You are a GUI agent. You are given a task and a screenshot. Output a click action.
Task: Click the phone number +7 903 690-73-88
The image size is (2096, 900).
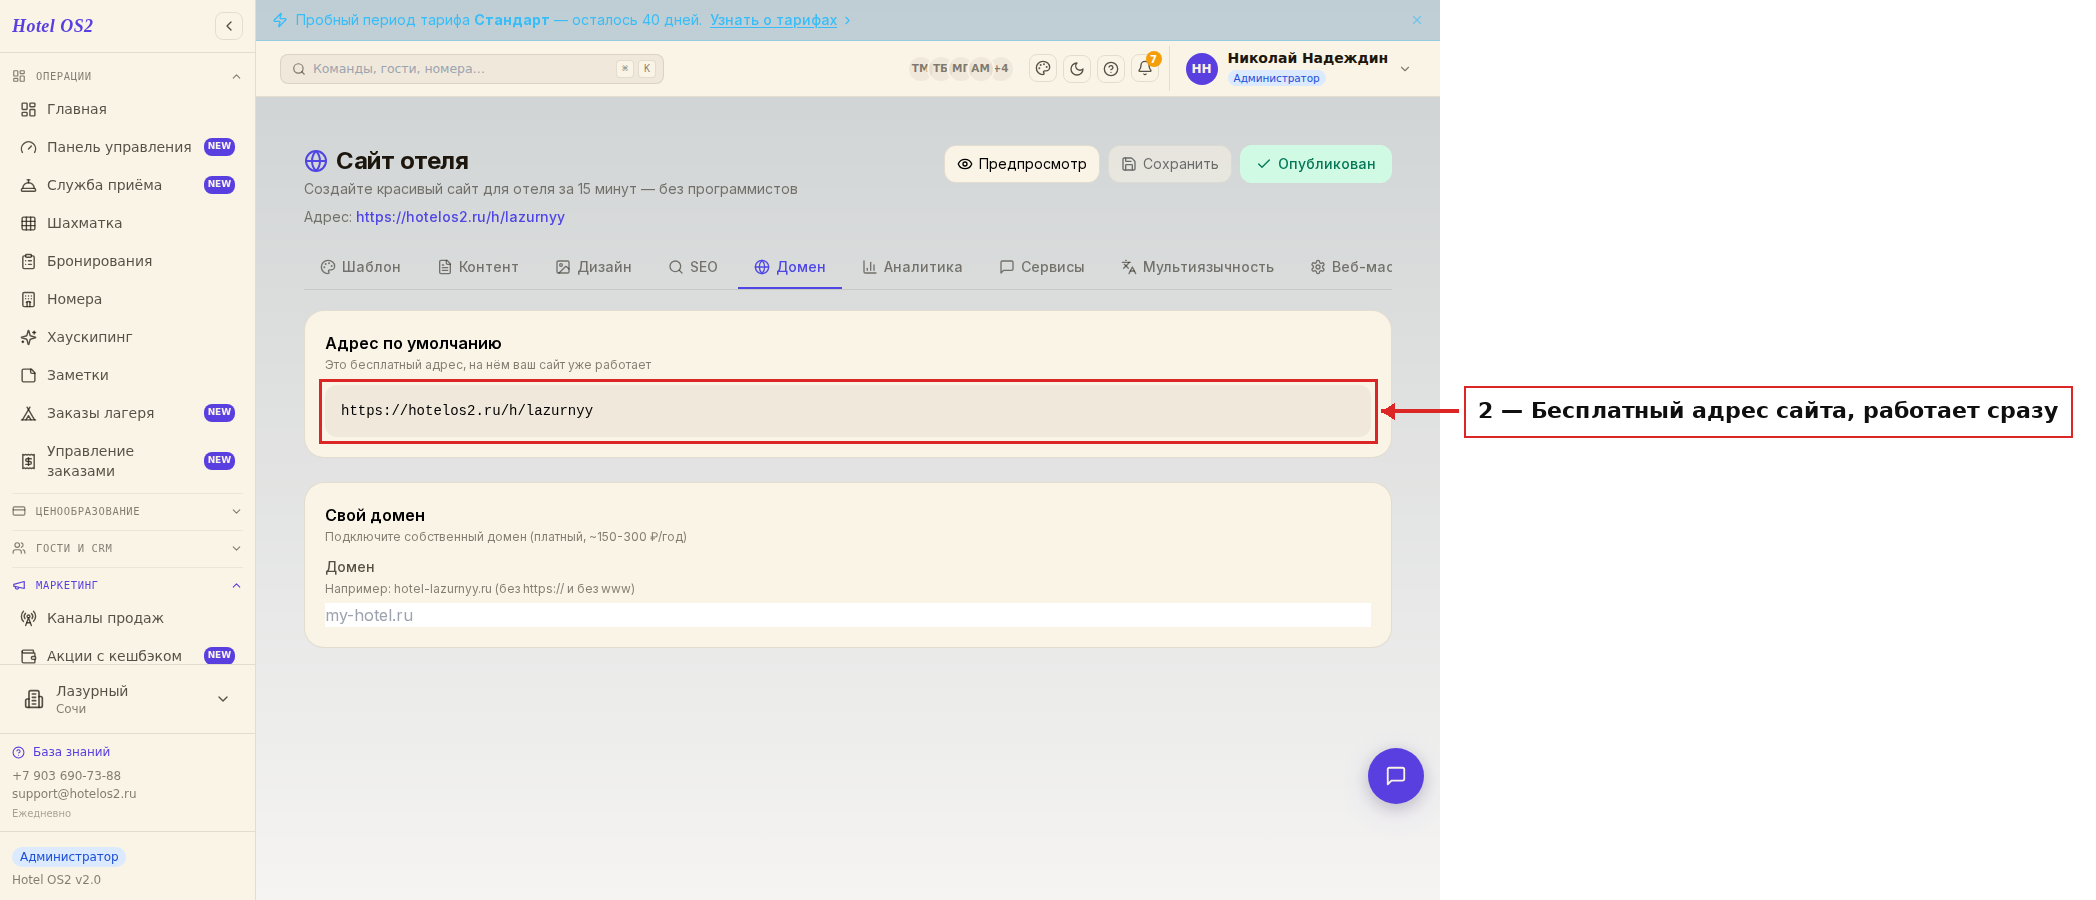click(x=66, y=776)
